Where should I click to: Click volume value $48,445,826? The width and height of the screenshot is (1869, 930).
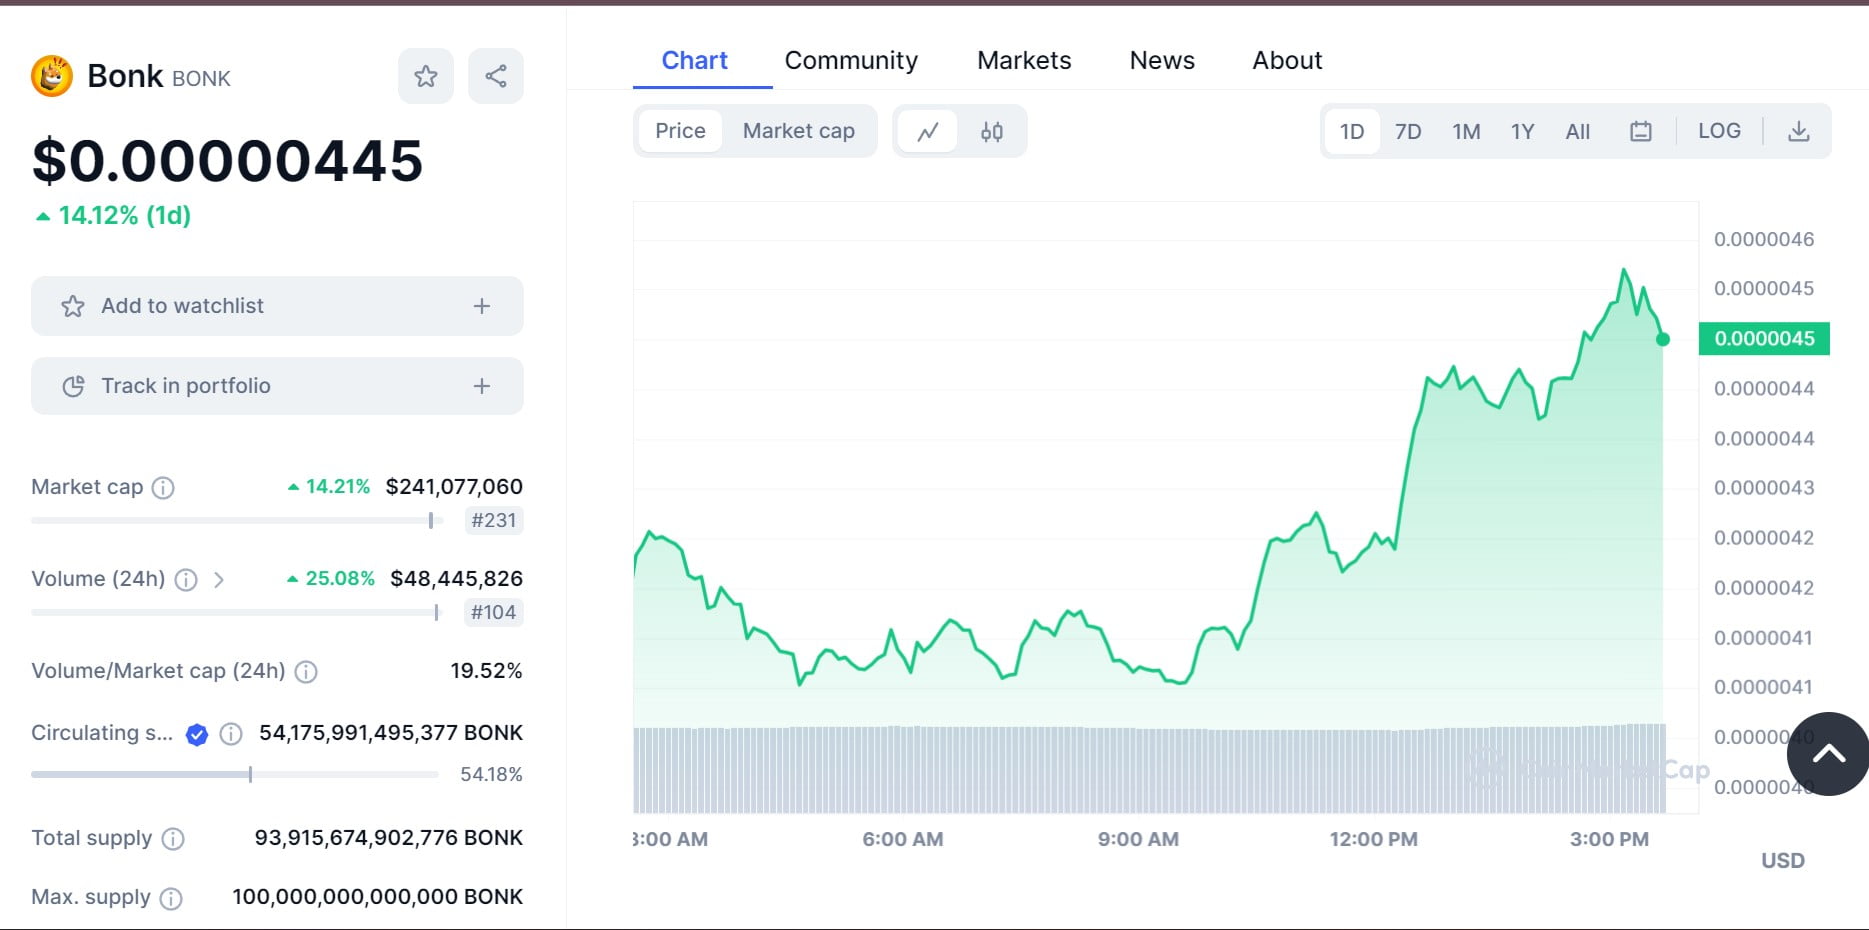(x=456, y=579)
